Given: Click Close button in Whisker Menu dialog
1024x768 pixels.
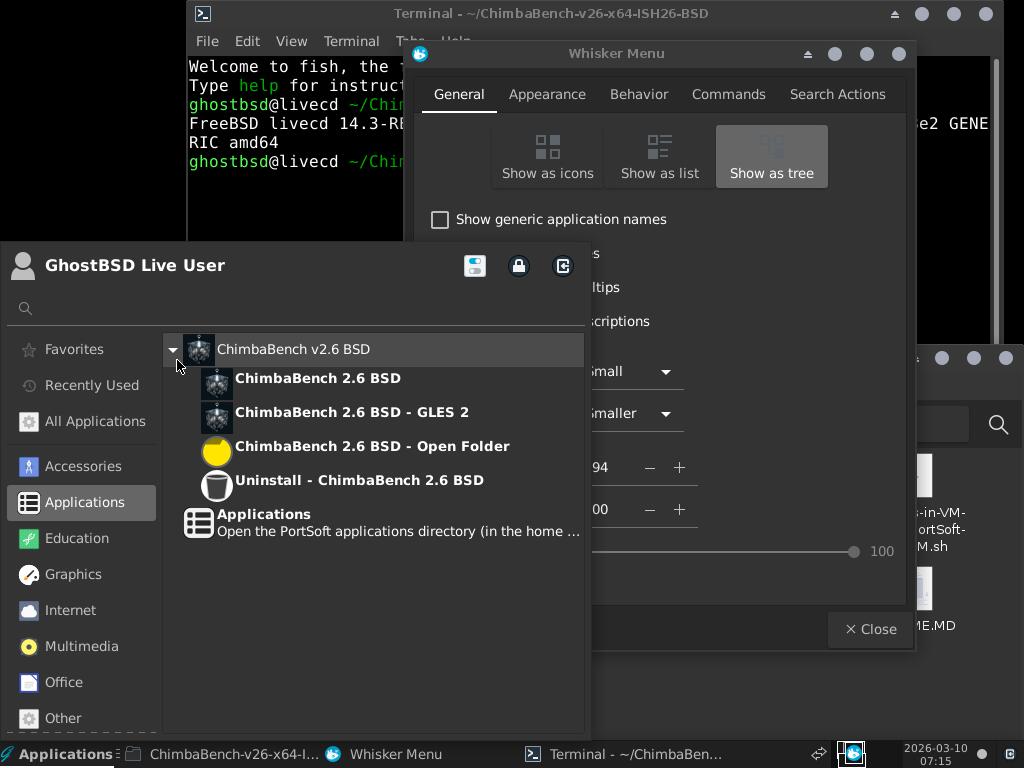Looking at the screenshot, I should pyautogui.click(x=871, y=630).
